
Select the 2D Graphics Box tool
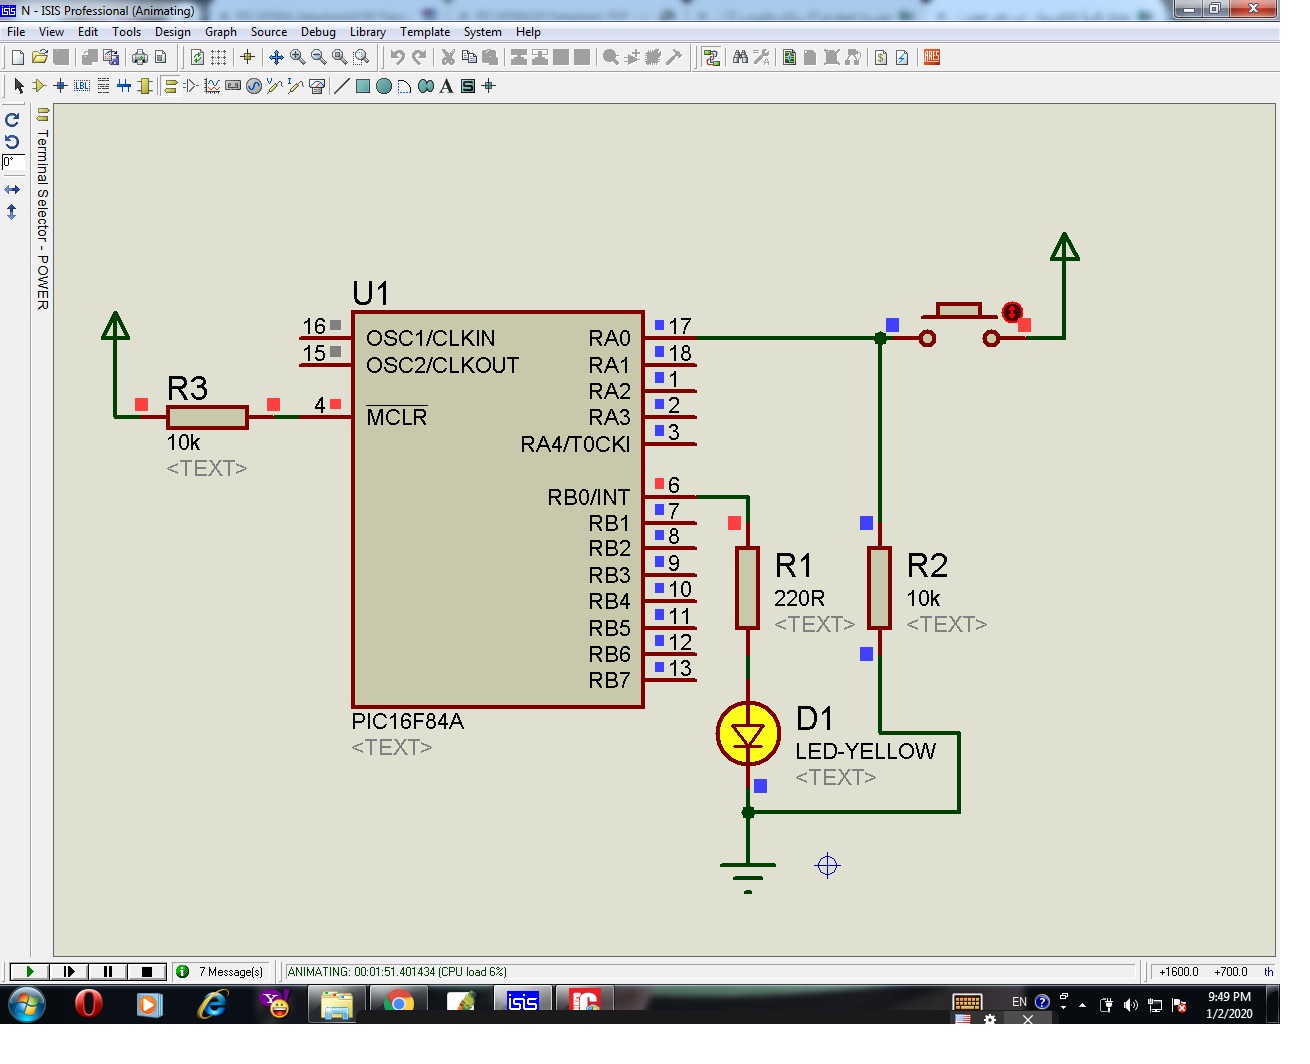[363, 86]
